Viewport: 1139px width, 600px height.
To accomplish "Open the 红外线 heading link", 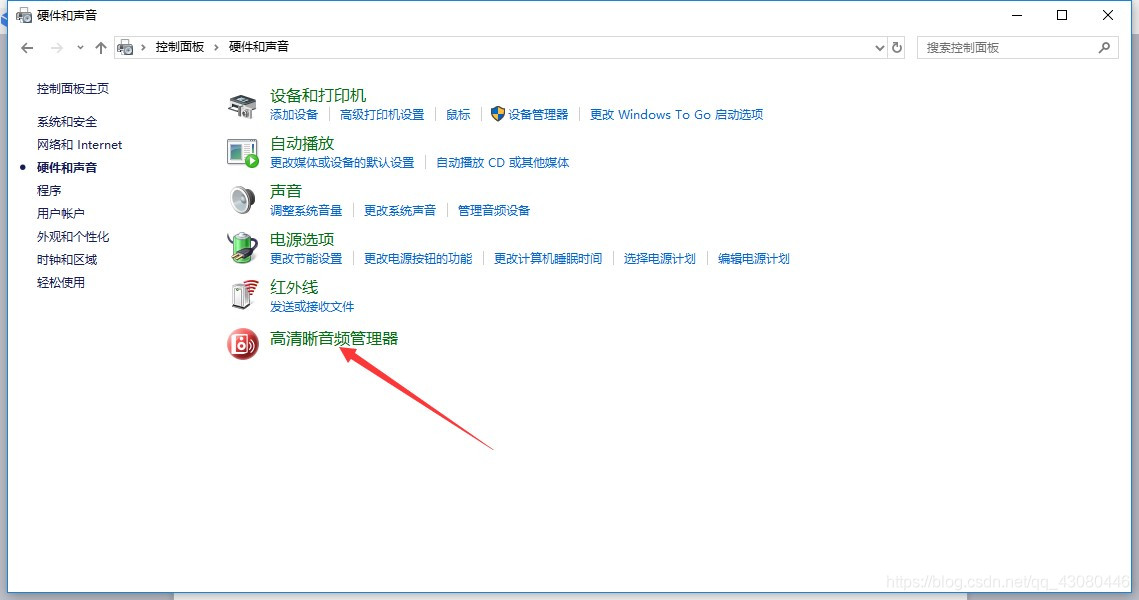I will (293, 287).
